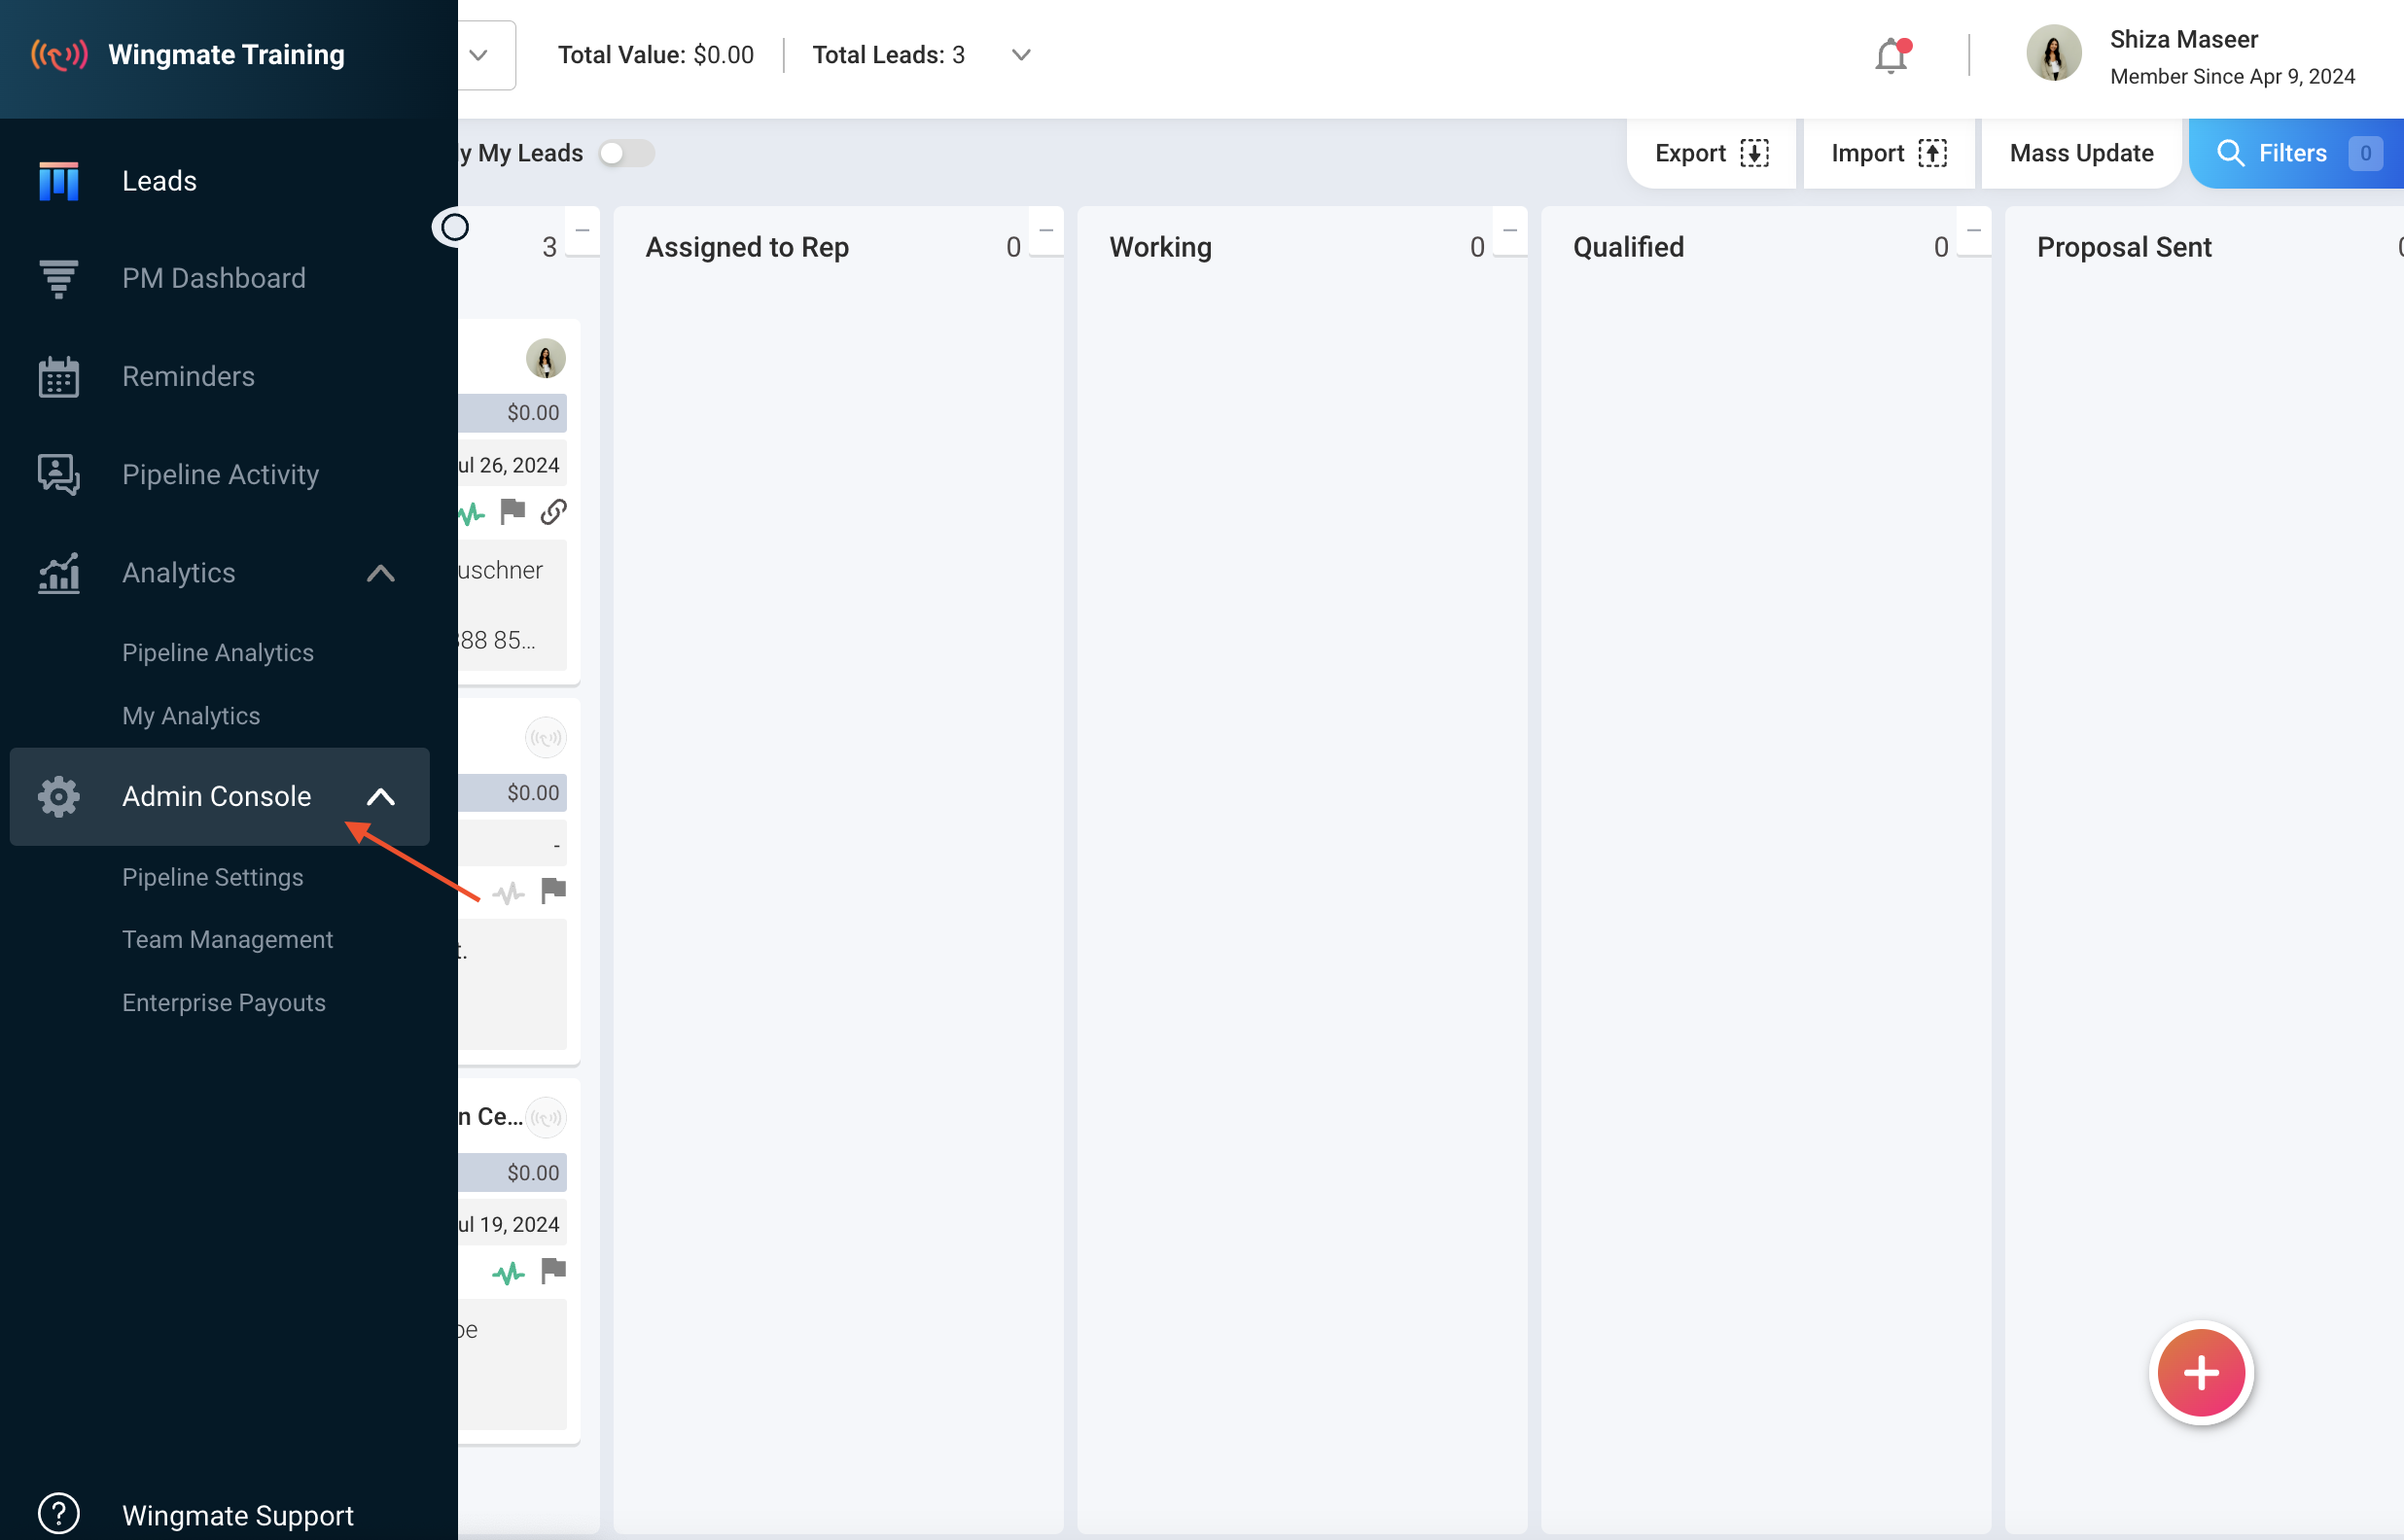Screen dimensions: 2404x1540
Task: Collapse the Analytics submenu chevron
Action: click(381, 573)
